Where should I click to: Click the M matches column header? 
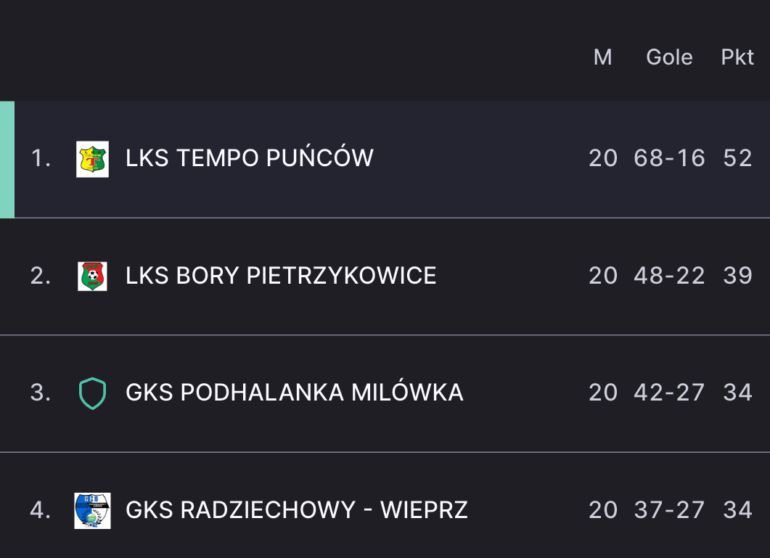point(603,57)
